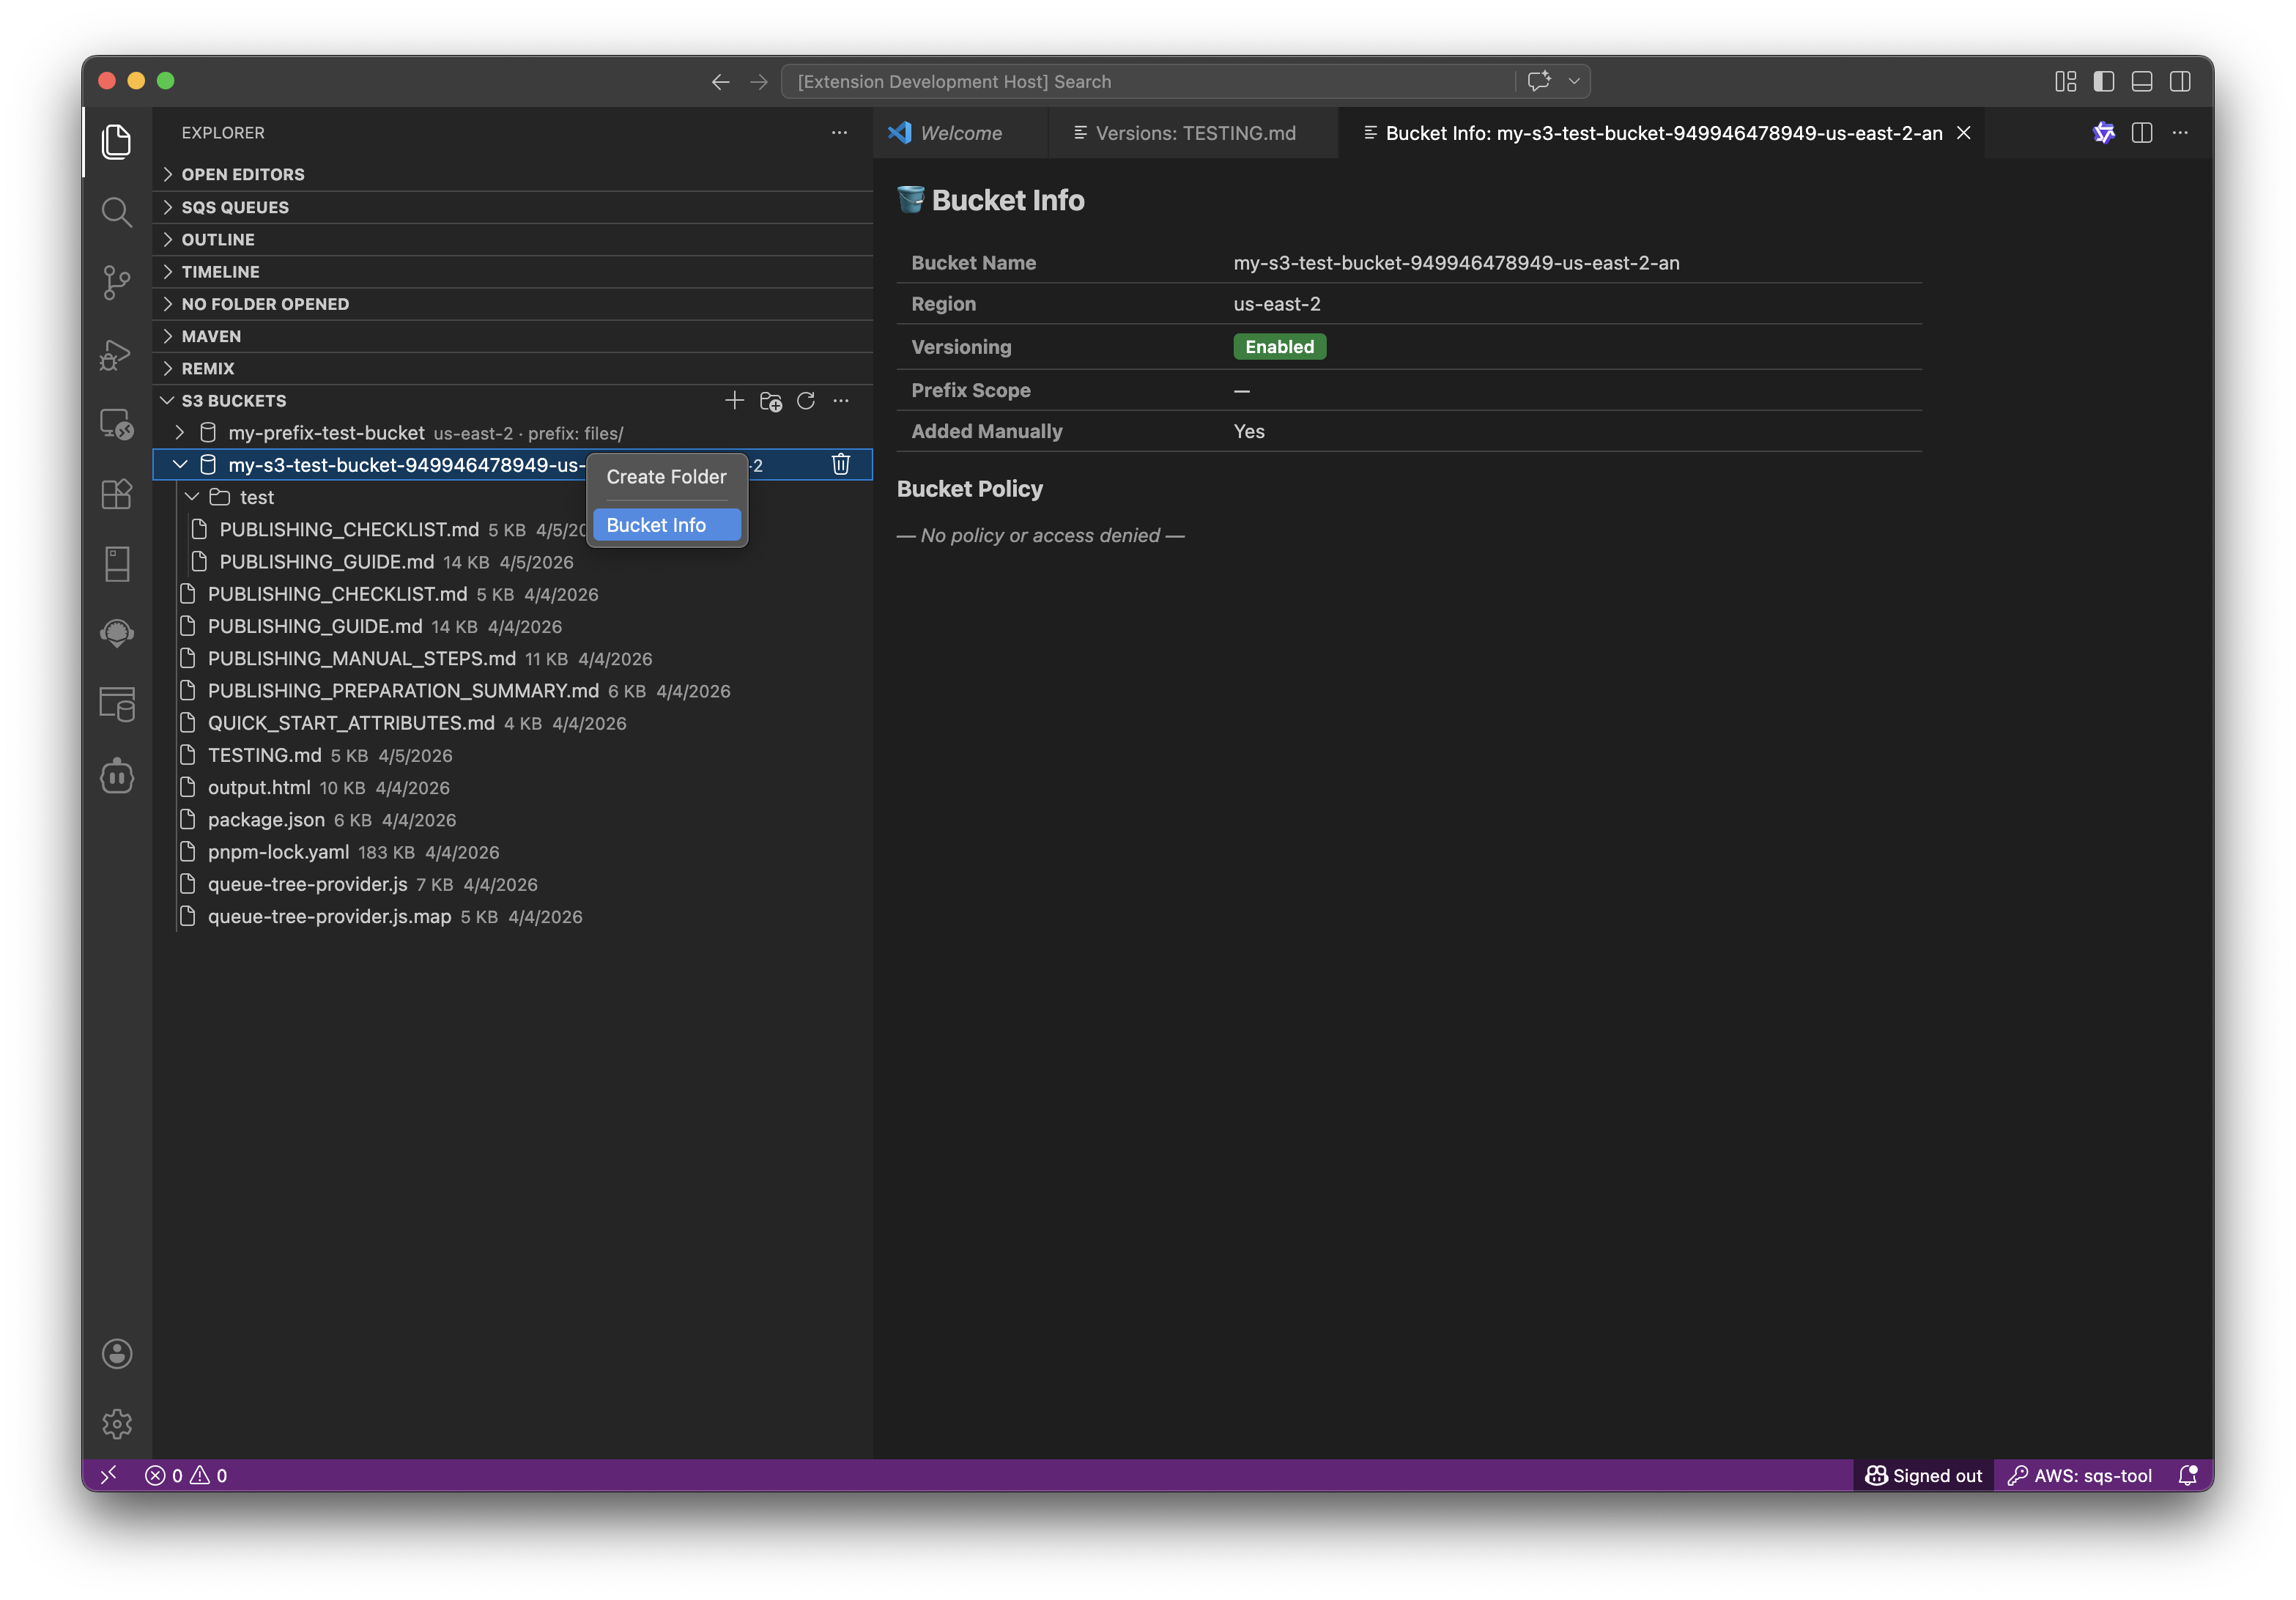Image resolution: width=2296 pixels, height=1600 pixels.
Task: Refresh the S3 Buckets list
Action: pyautogui.click(x=806, y=401)
